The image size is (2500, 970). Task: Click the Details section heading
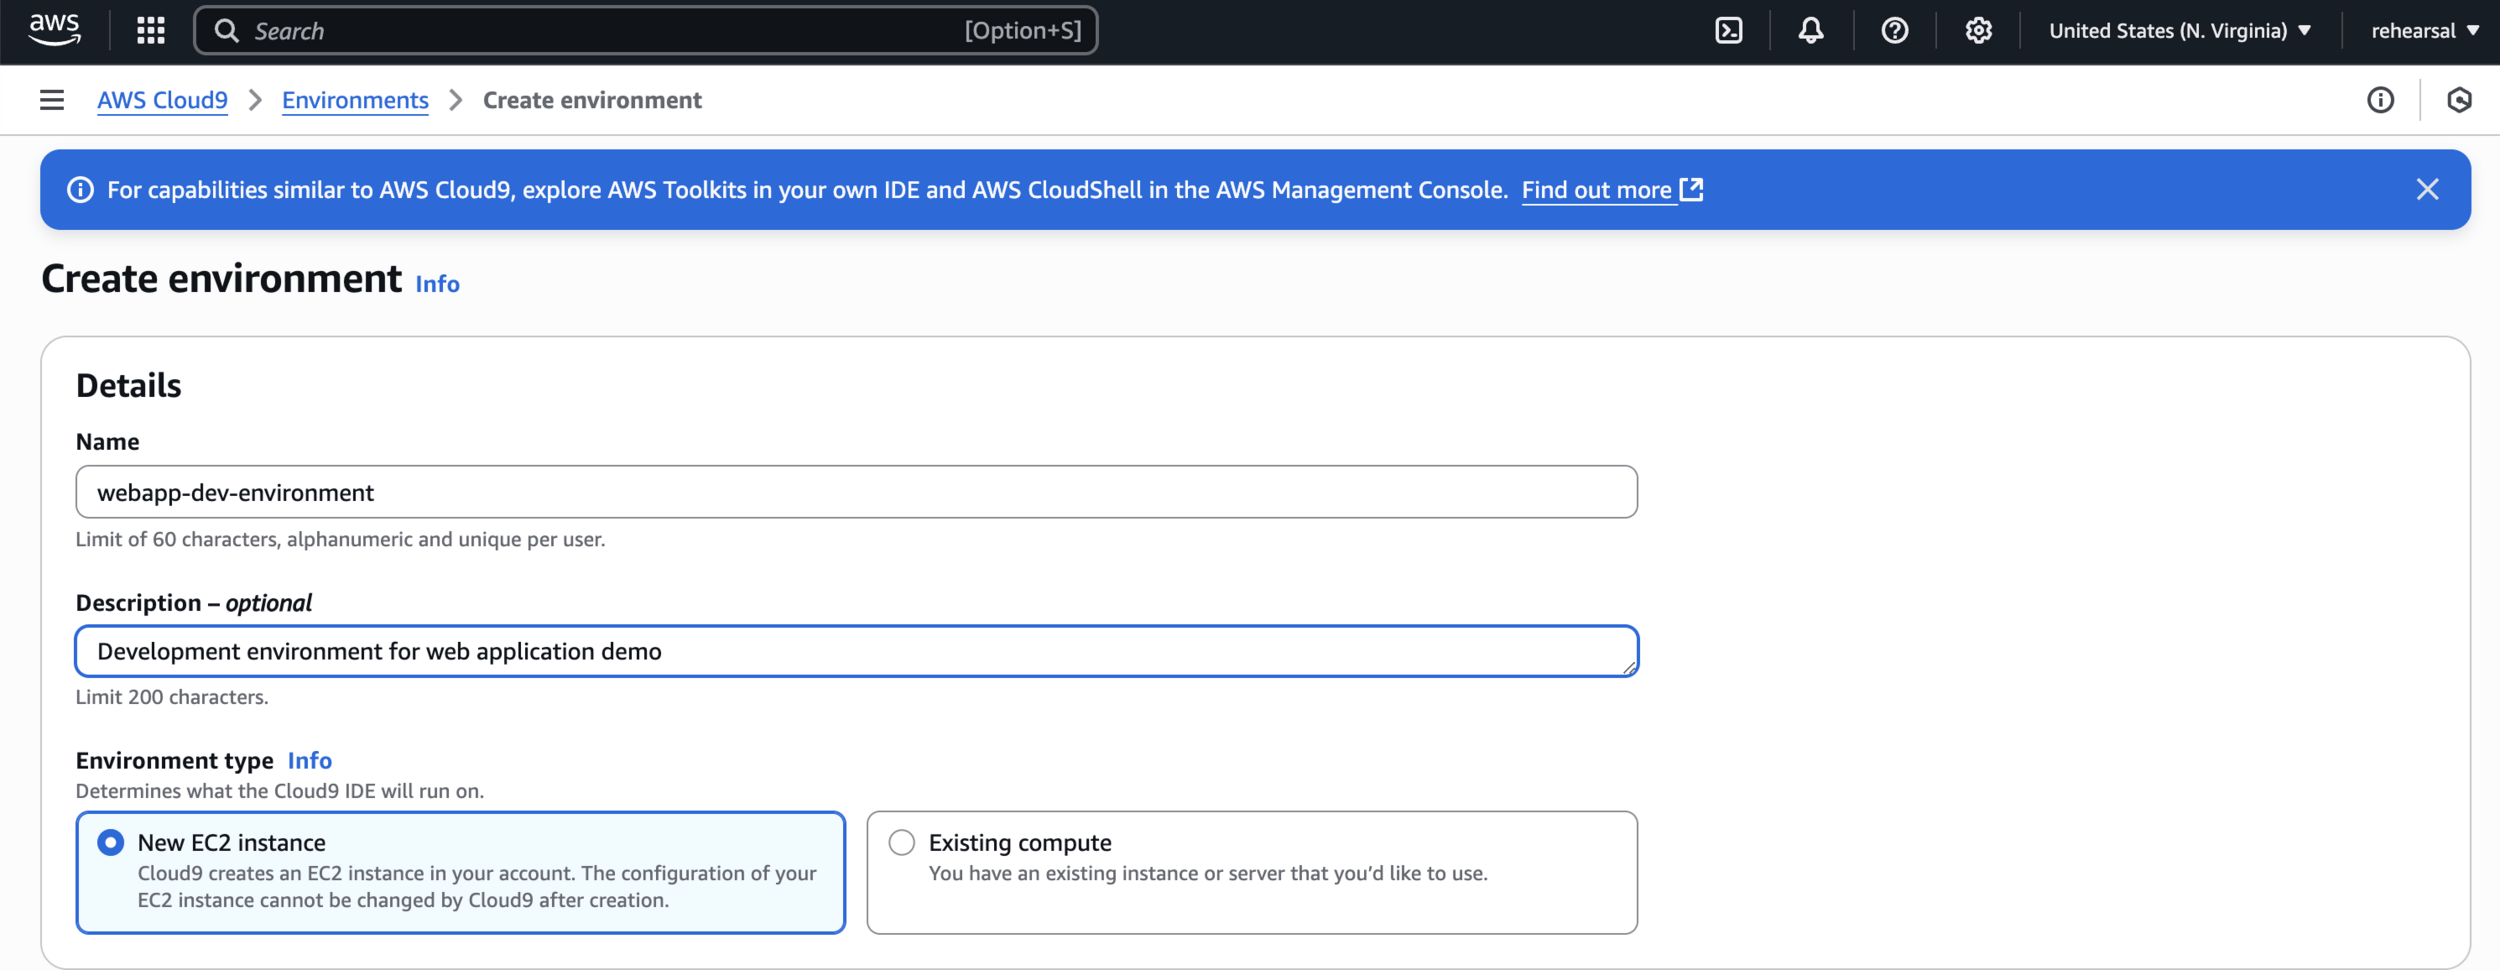[129, 385]
